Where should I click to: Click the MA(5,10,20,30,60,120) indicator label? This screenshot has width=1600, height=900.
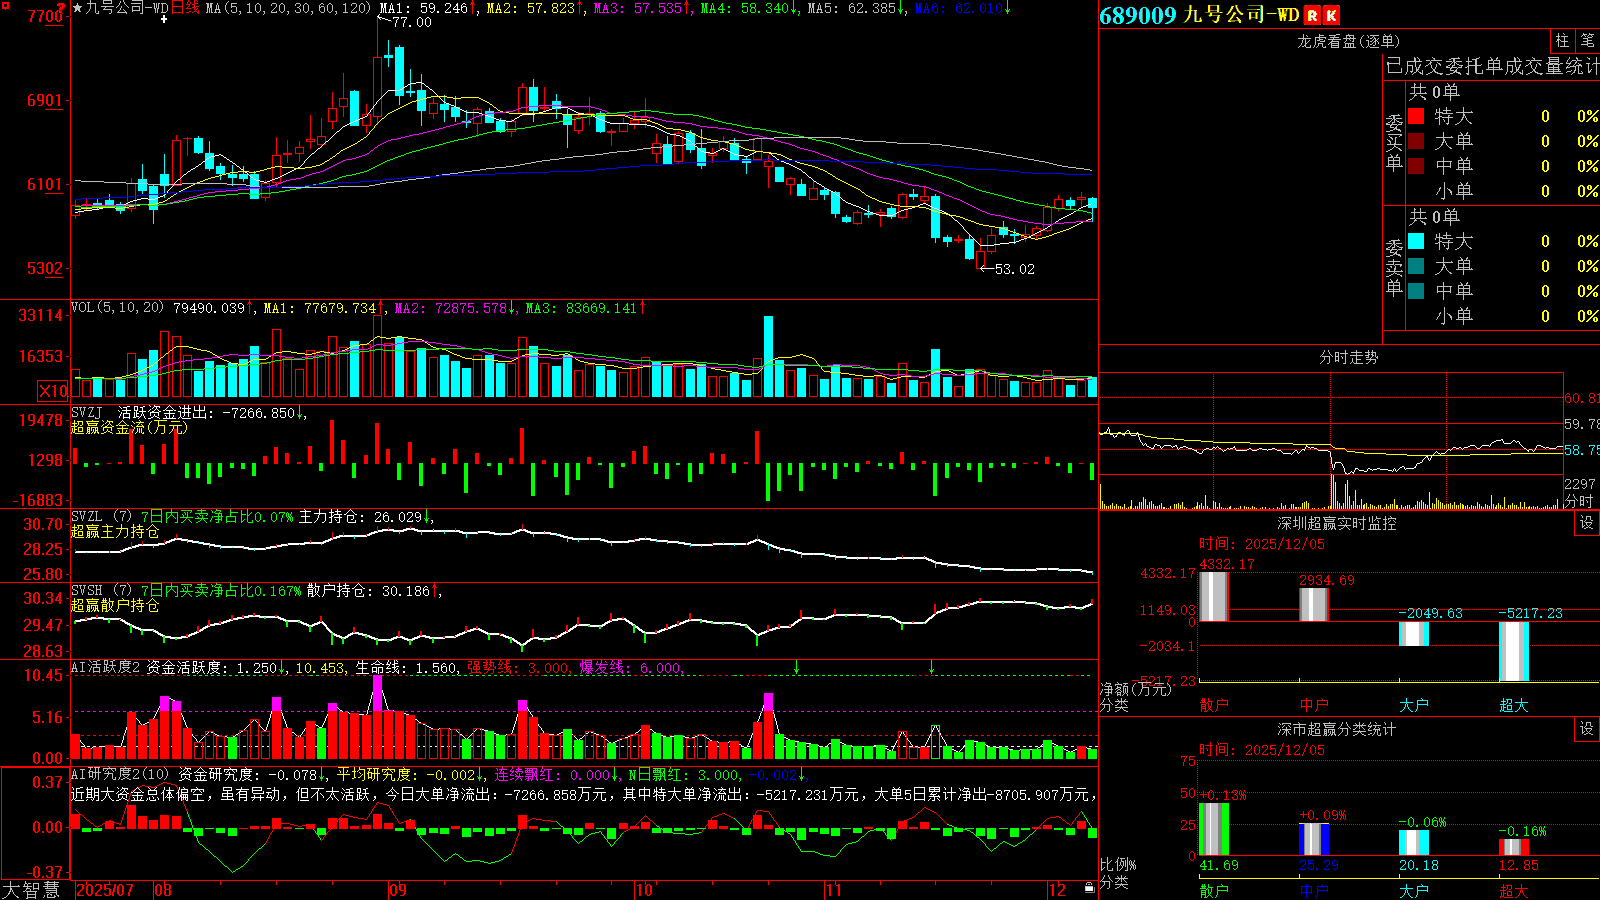(288, 8)
